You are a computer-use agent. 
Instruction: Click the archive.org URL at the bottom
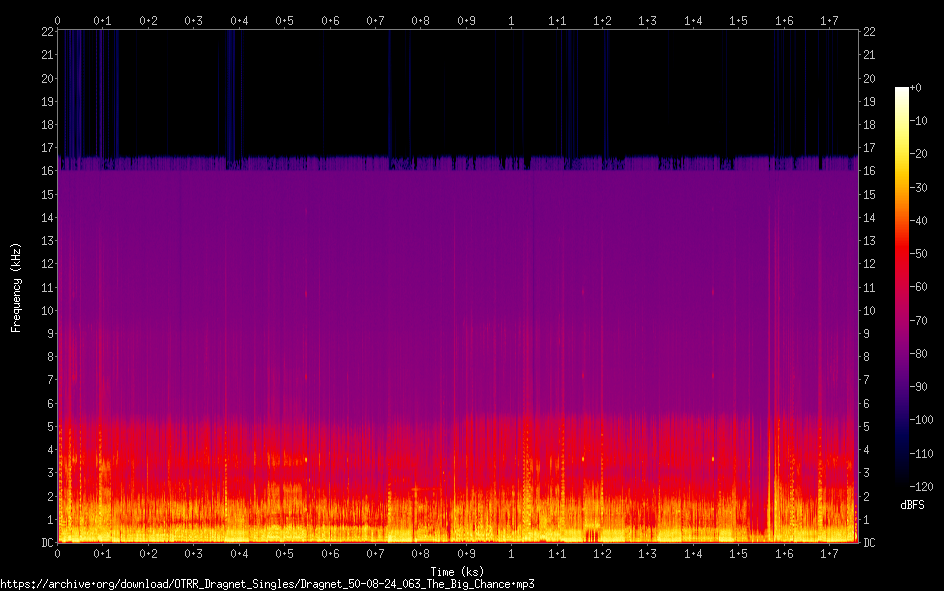[267, 583]
